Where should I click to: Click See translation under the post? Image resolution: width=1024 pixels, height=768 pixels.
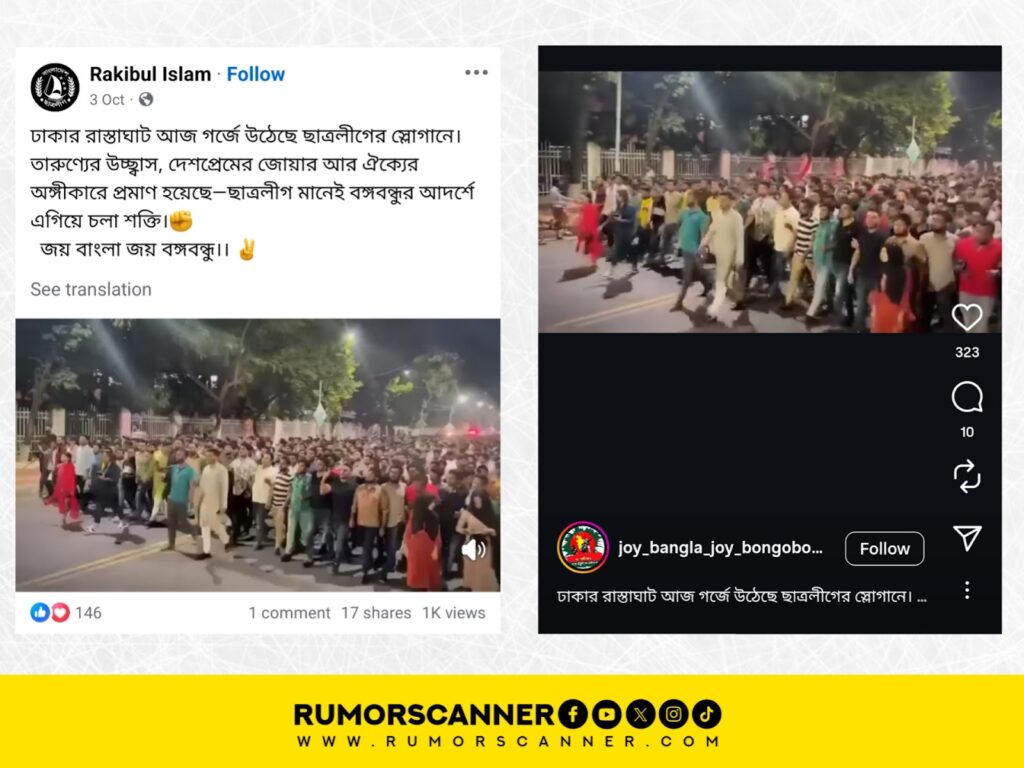point(91,289)
